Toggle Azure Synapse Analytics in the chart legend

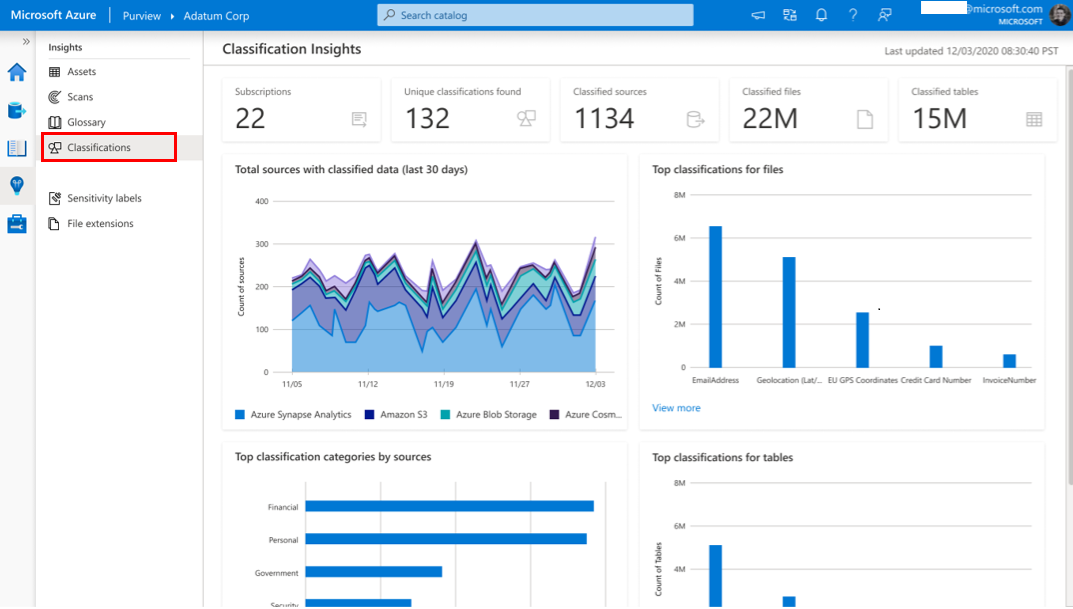pyautogui.click(x=299, y=413)
